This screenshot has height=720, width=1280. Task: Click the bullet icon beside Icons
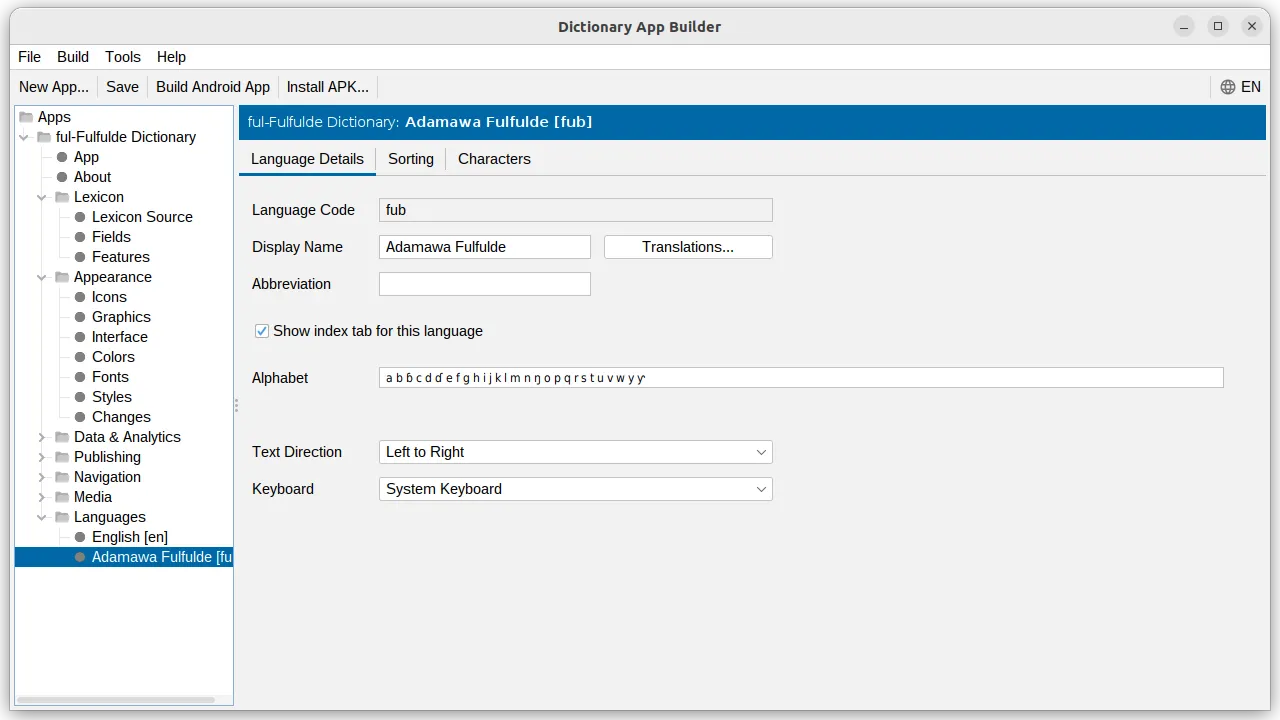tap(80, 297)
